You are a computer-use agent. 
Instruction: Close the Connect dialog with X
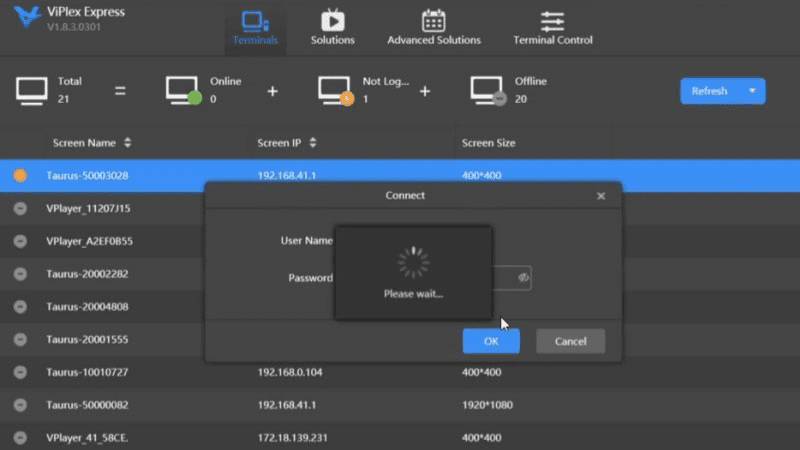pyautogui.click(x=601, y=196)
